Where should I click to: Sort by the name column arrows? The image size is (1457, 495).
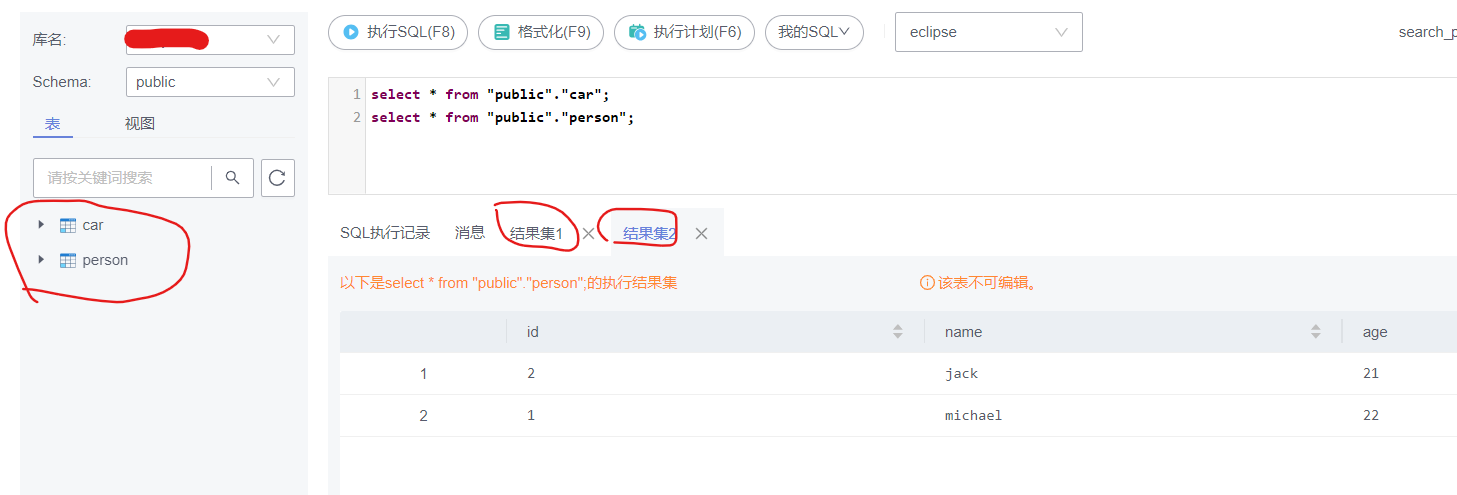tap(1315, 332)
